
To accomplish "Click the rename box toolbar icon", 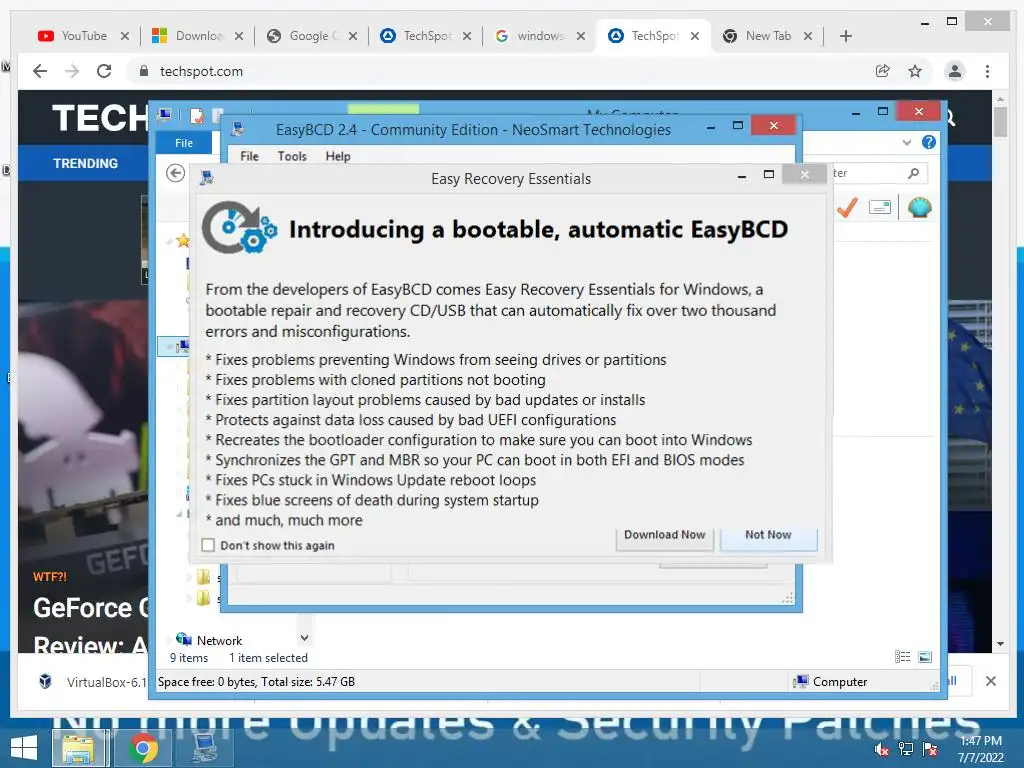I will click(880, 208).
